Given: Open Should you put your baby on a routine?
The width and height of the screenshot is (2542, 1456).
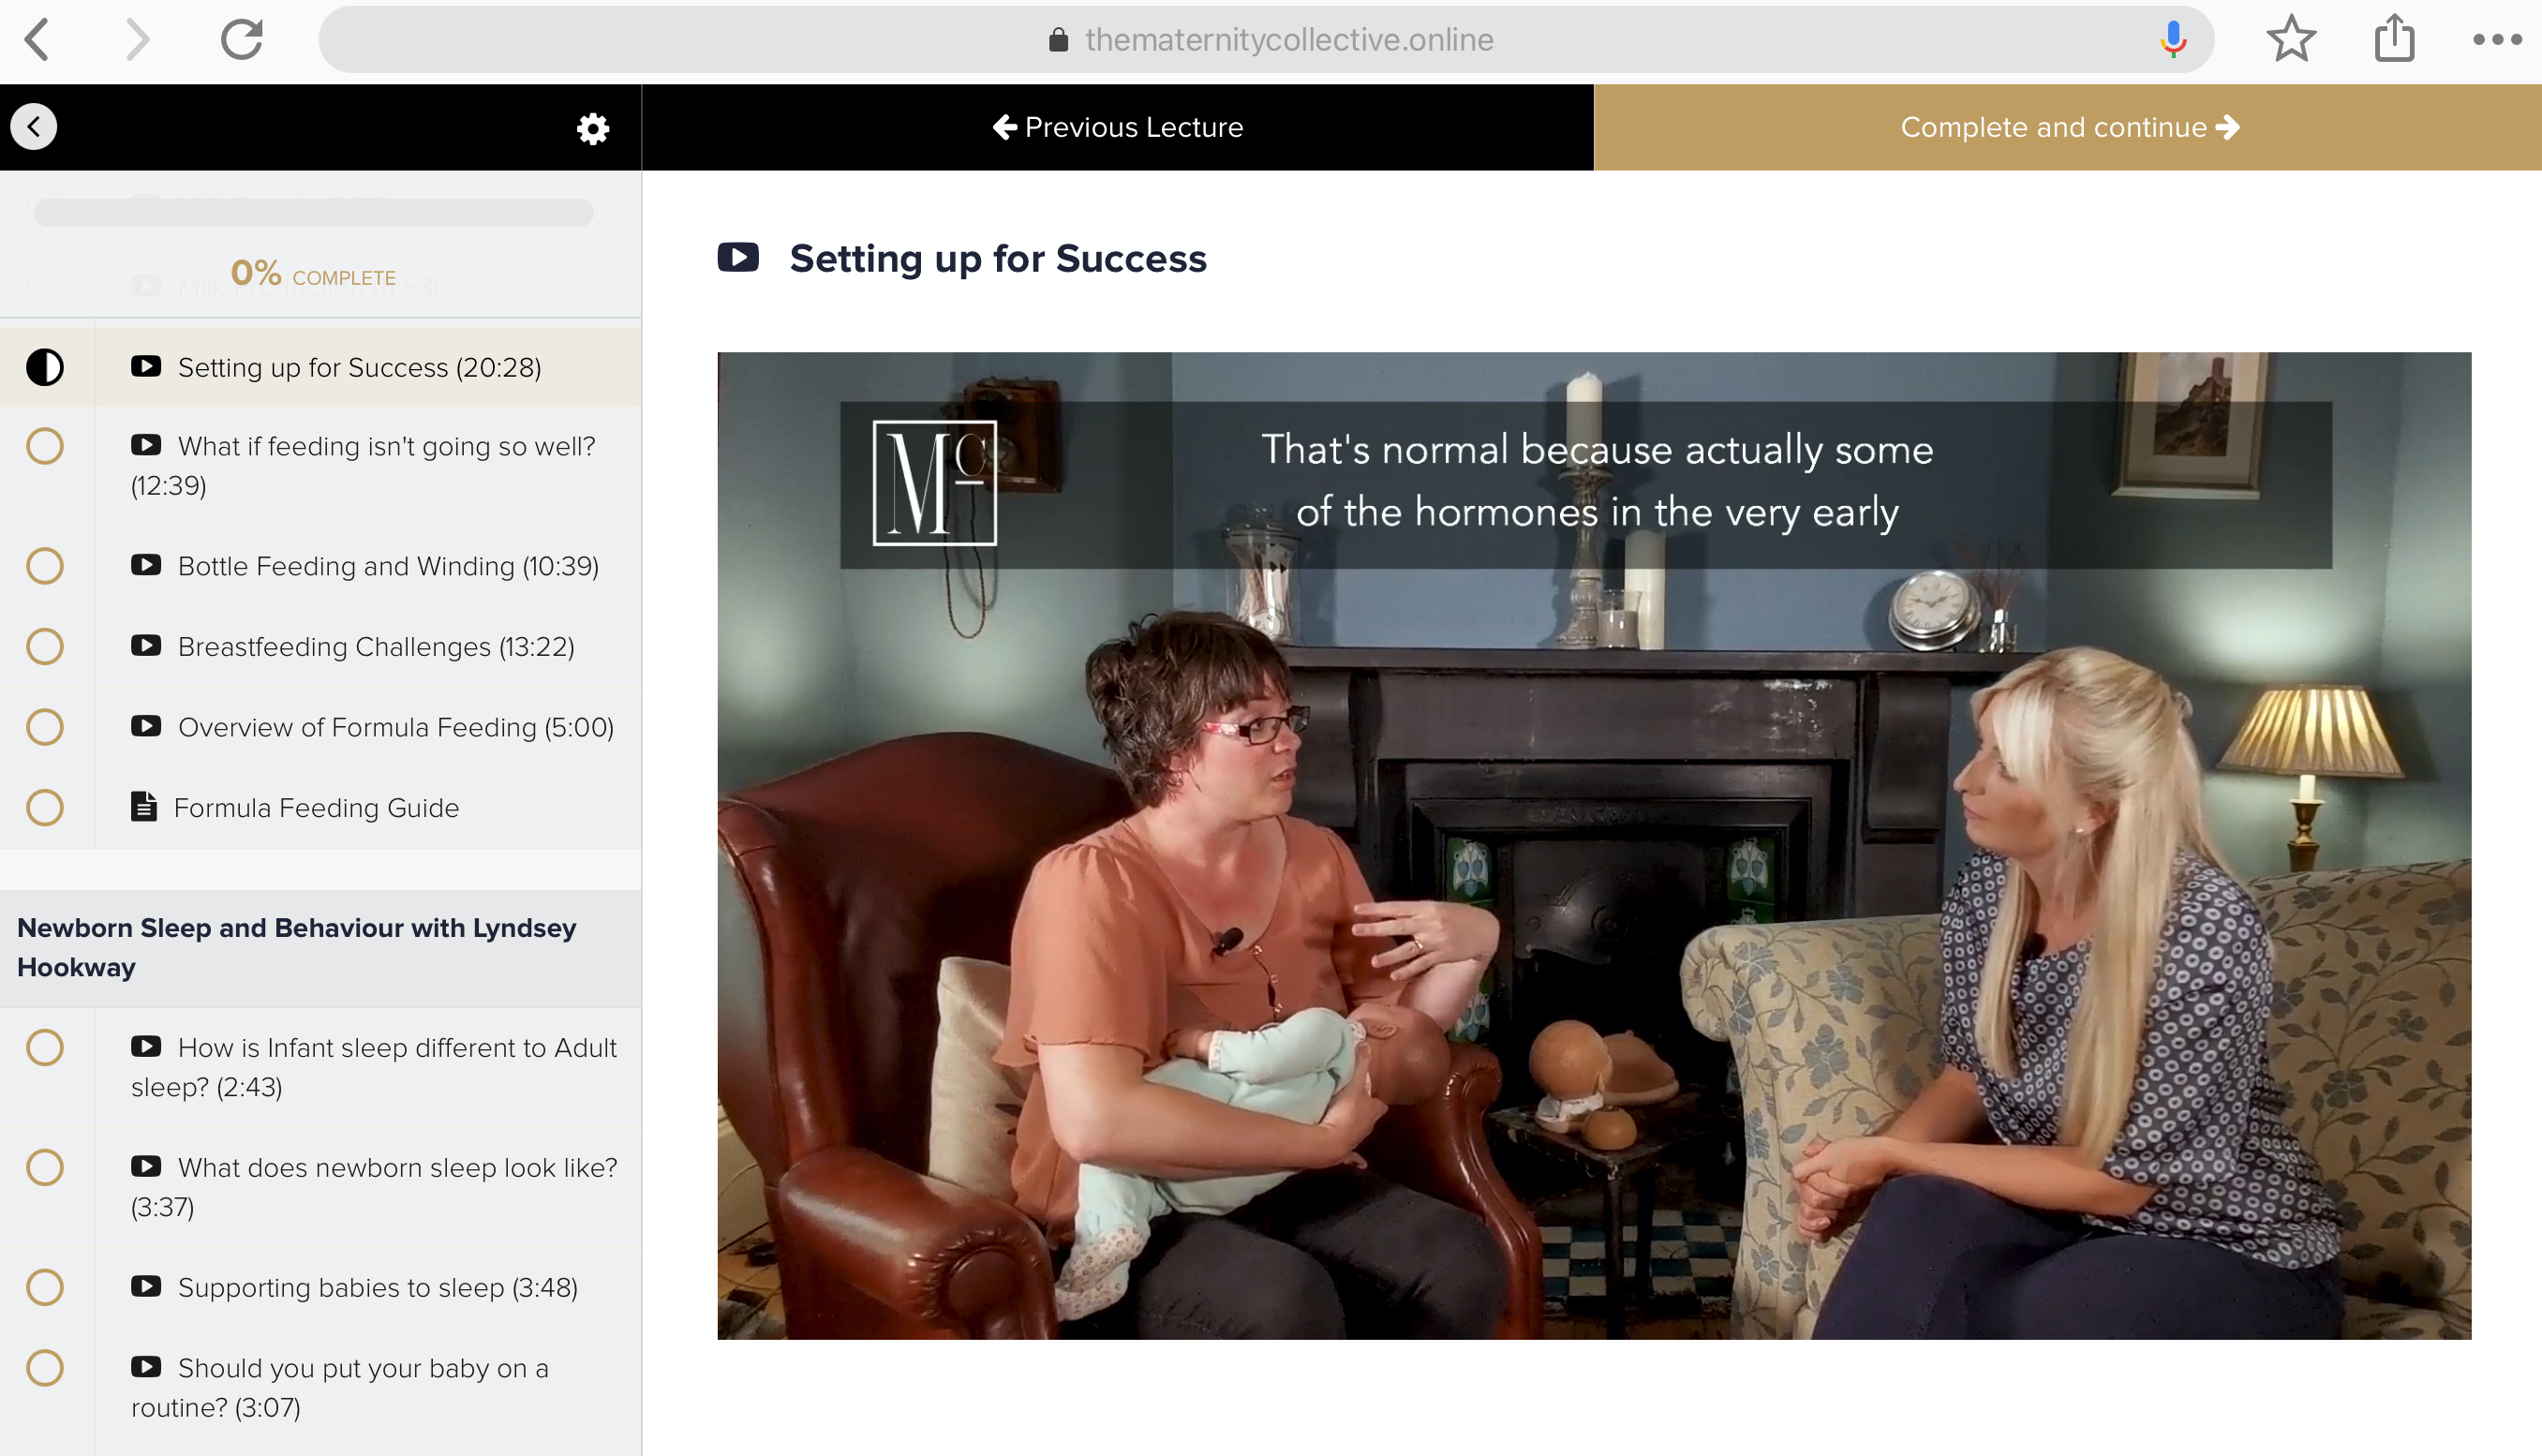Looking at the screenshot, I should coord(340,1388).
